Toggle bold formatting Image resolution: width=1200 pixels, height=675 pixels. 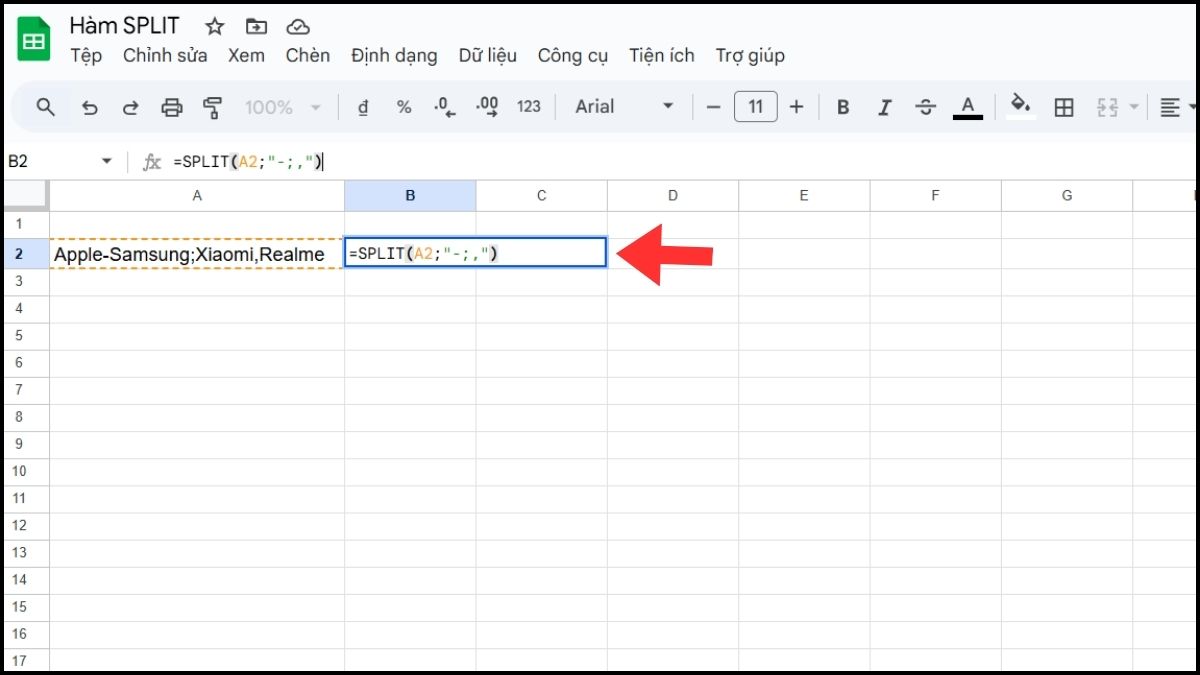click(x=843, y=107)
